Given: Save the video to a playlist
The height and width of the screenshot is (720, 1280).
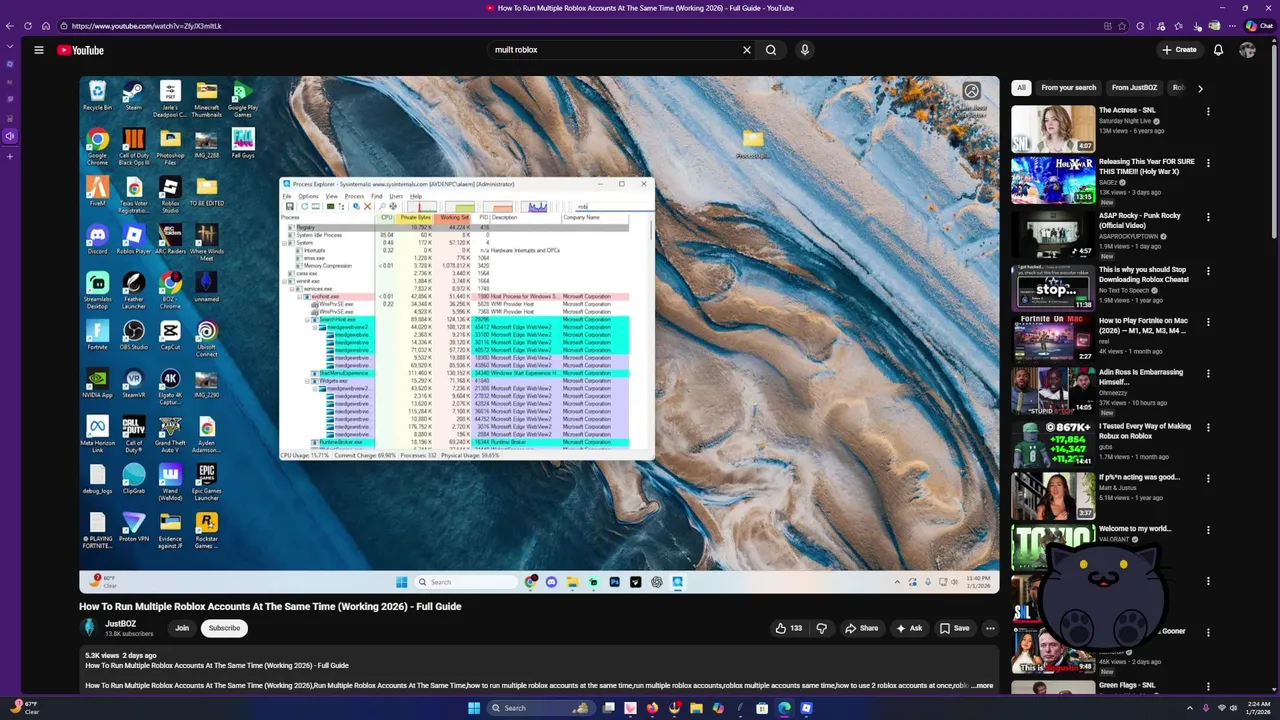Looking at the screenshot, I should click(954, 628).
